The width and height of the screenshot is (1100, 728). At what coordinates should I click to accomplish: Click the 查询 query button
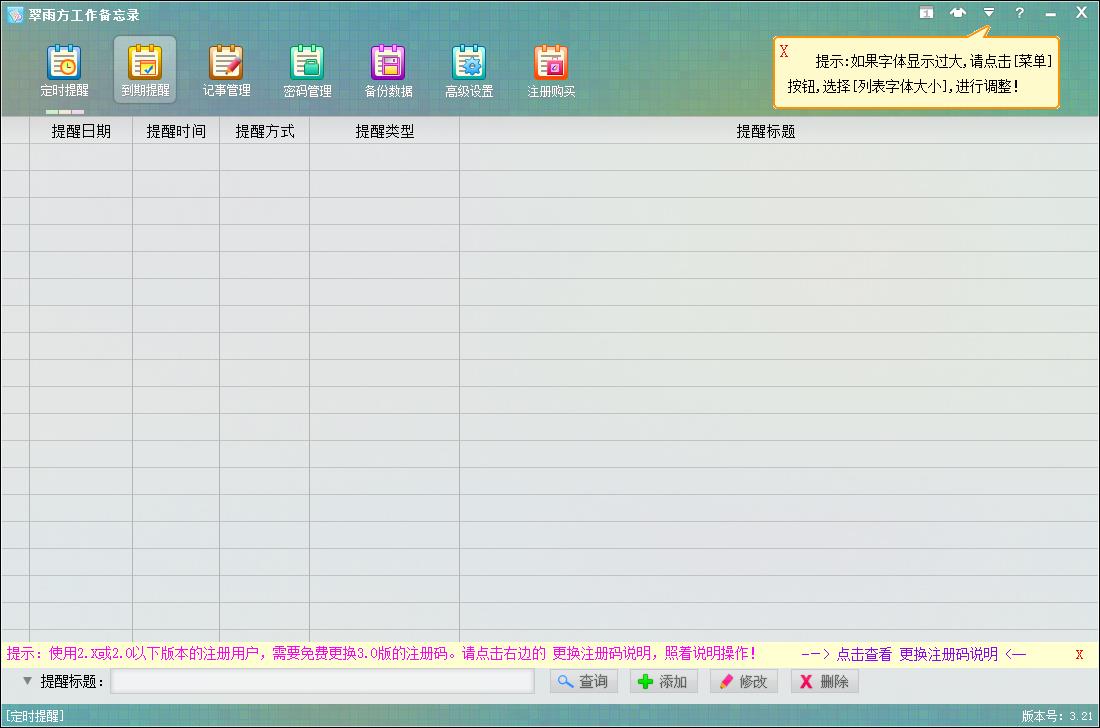[584, 681]
